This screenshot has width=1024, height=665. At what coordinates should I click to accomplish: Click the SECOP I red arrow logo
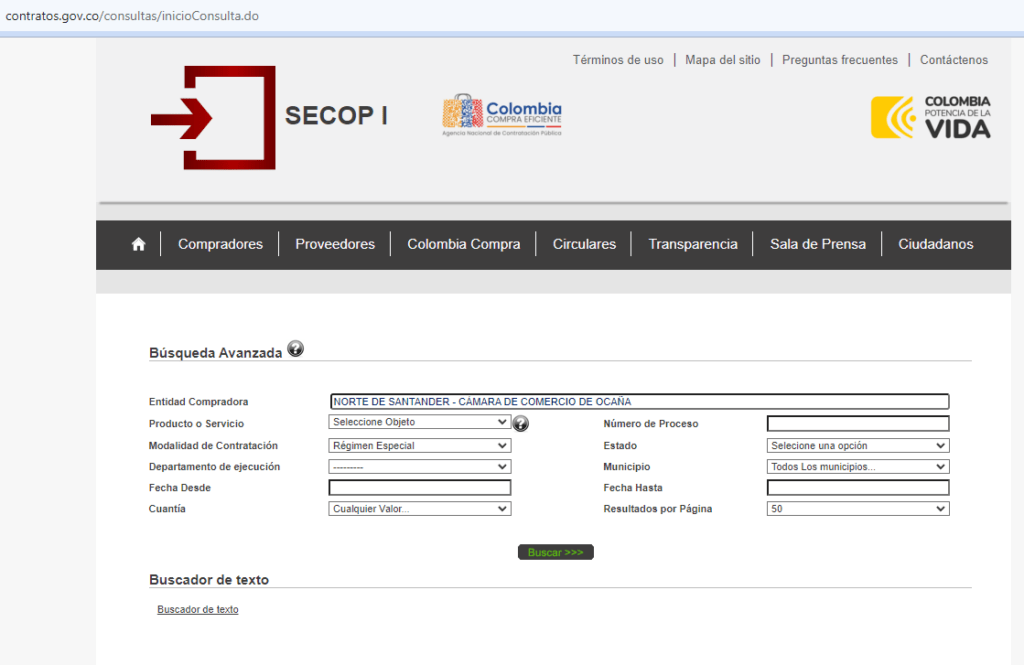point(213,118)
